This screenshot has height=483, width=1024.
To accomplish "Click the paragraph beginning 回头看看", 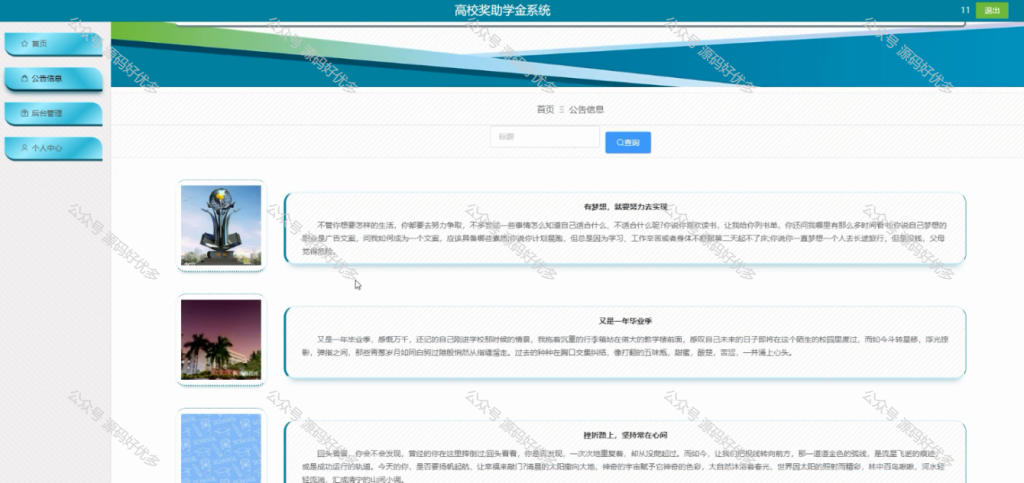I will 624,465.
